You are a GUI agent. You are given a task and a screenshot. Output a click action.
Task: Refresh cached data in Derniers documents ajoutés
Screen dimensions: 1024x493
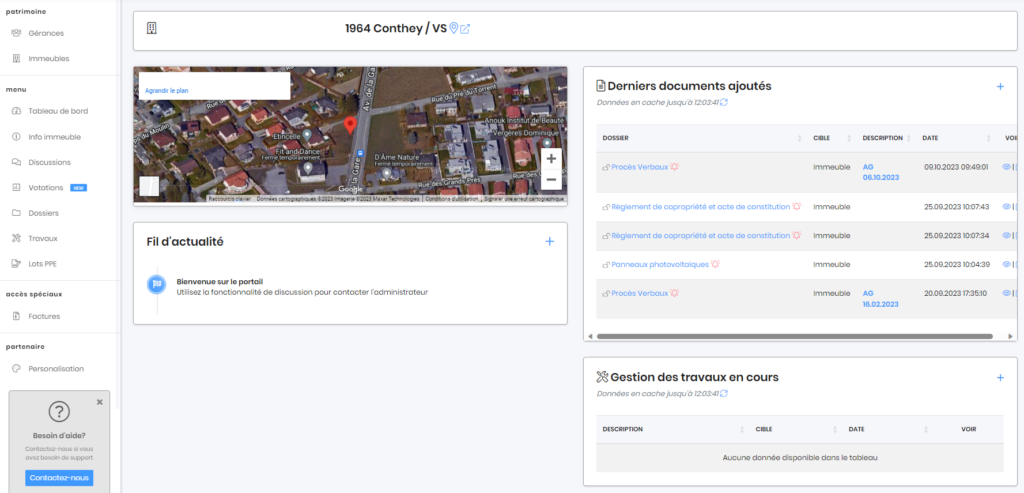click(x=724, y=102)
